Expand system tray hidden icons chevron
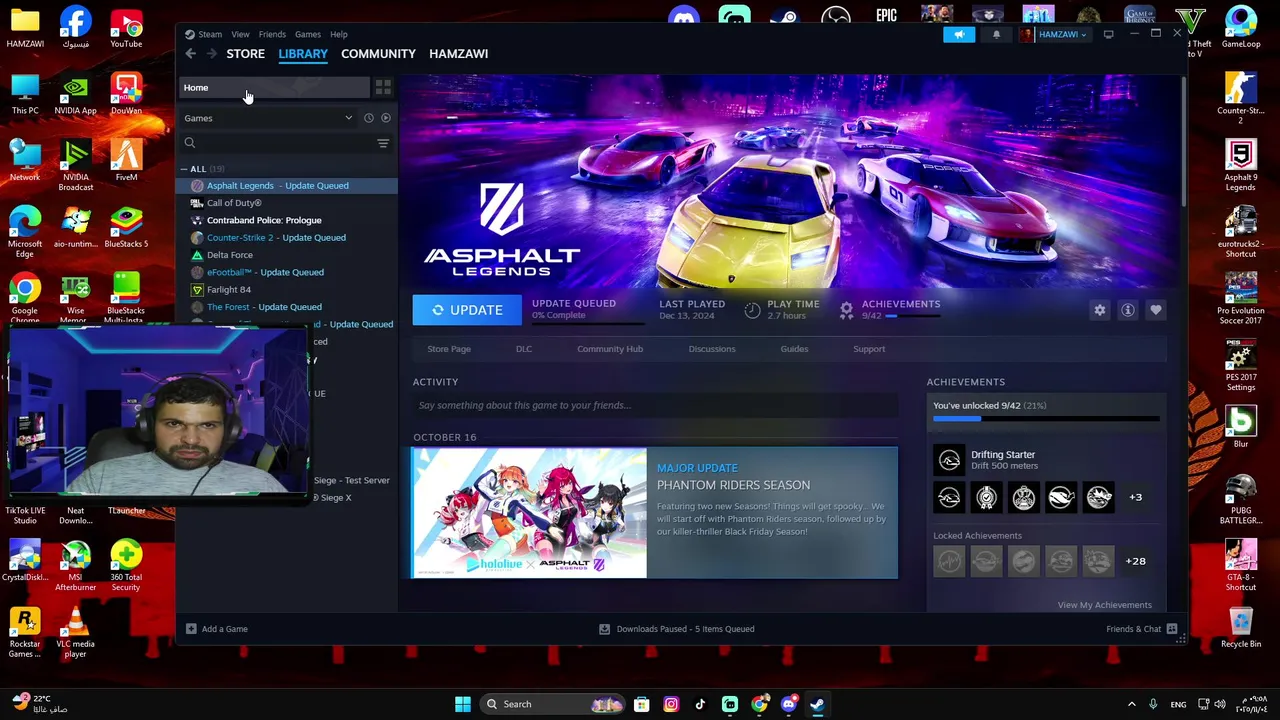 tap(1131, 704)
